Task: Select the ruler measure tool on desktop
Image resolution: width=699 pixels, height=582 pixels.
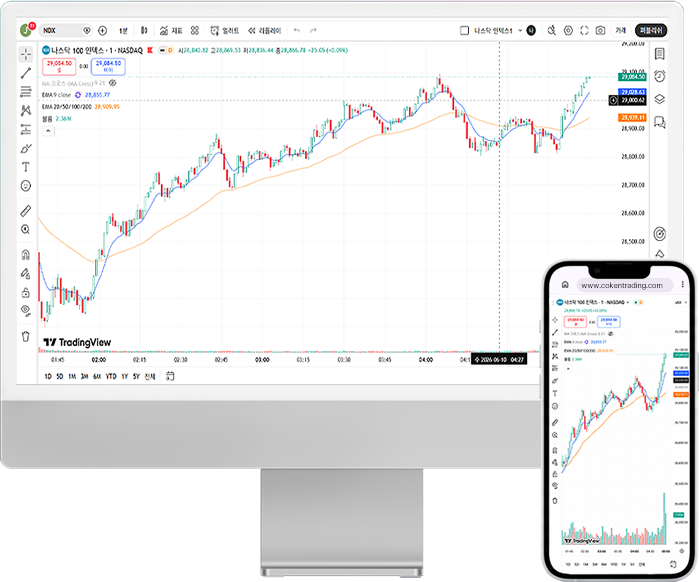Action: (x=26, y=211)
